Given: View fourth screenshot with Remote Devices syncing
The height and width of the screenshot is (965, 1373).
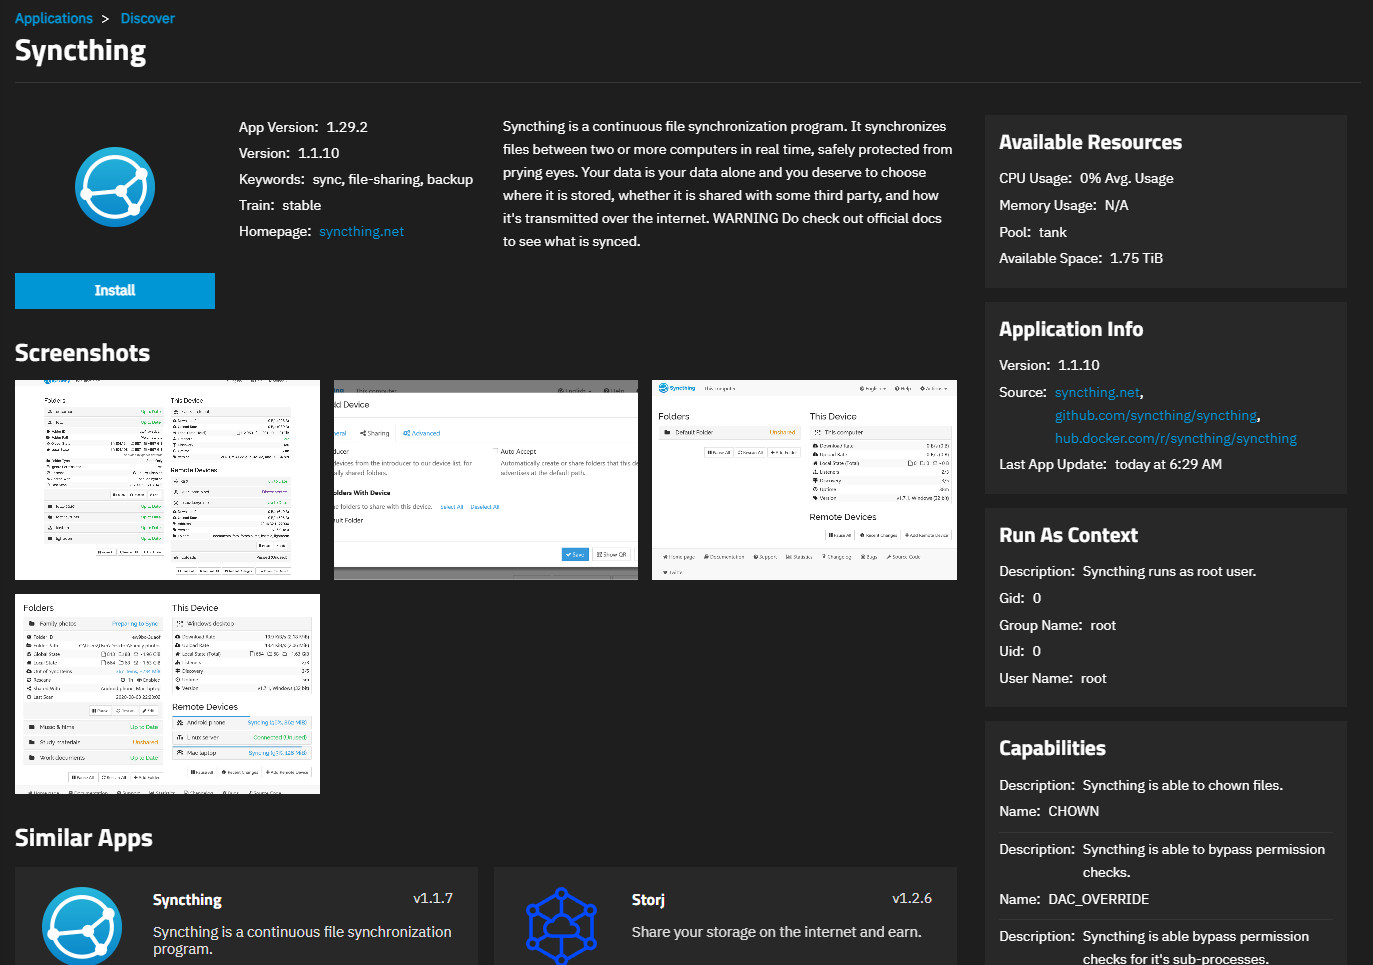Looking at the screenshot, I should tap(167, 694).
